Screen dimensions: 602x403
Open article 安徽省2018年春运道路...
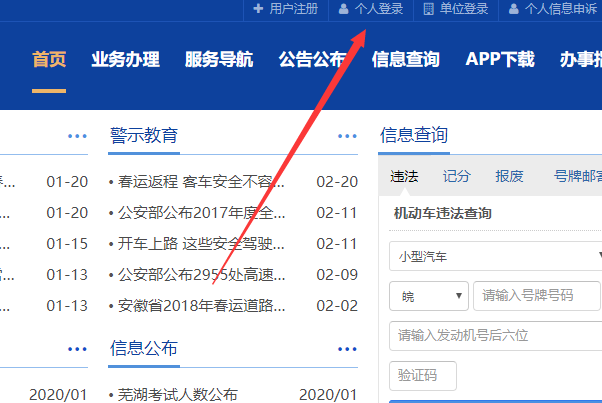[x=201, y=306]
